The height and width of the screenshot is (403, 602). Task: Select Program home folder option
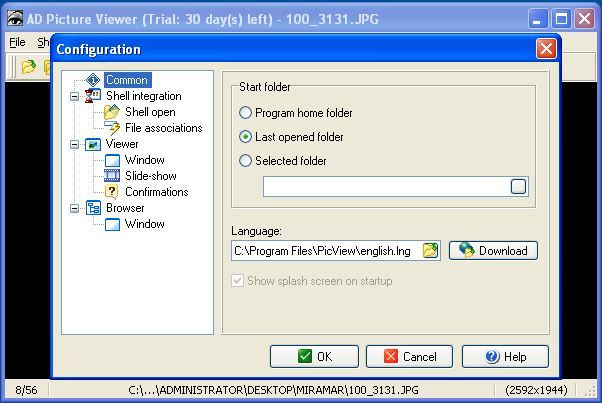(296, 113)
